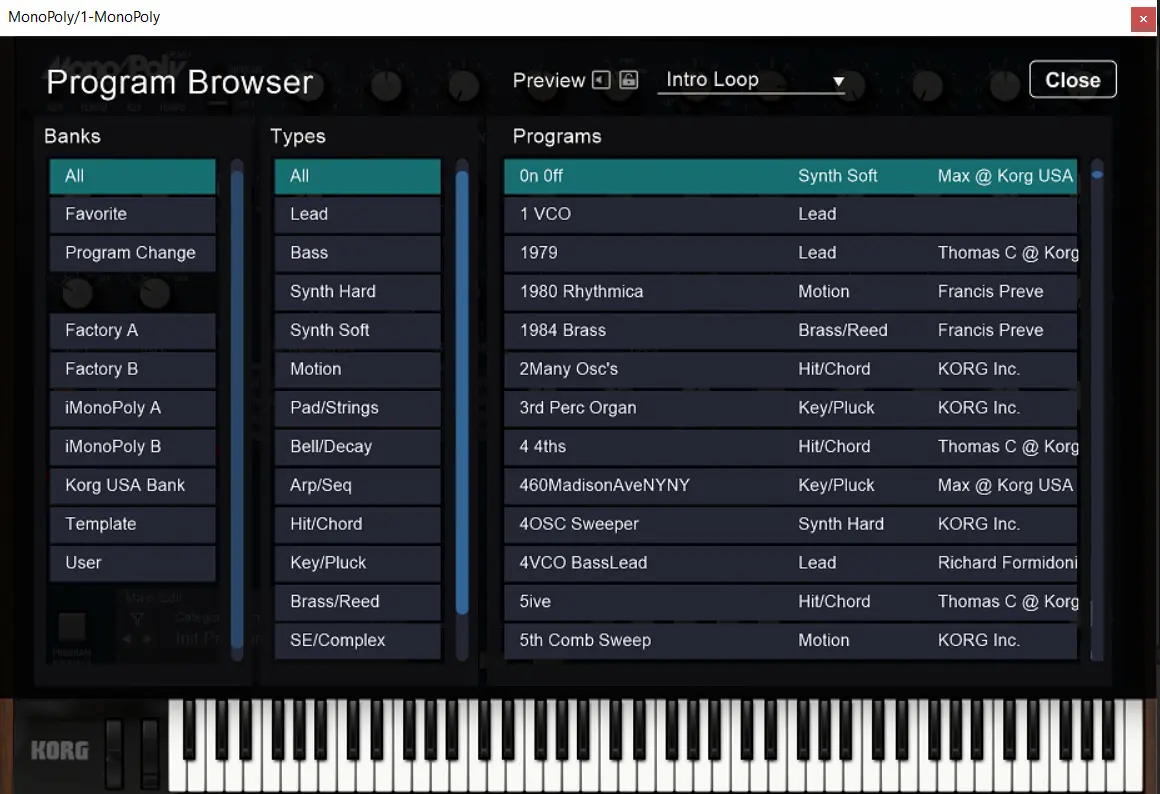
Task: Choose the Factory B bank
Action: tap(132, 369)
